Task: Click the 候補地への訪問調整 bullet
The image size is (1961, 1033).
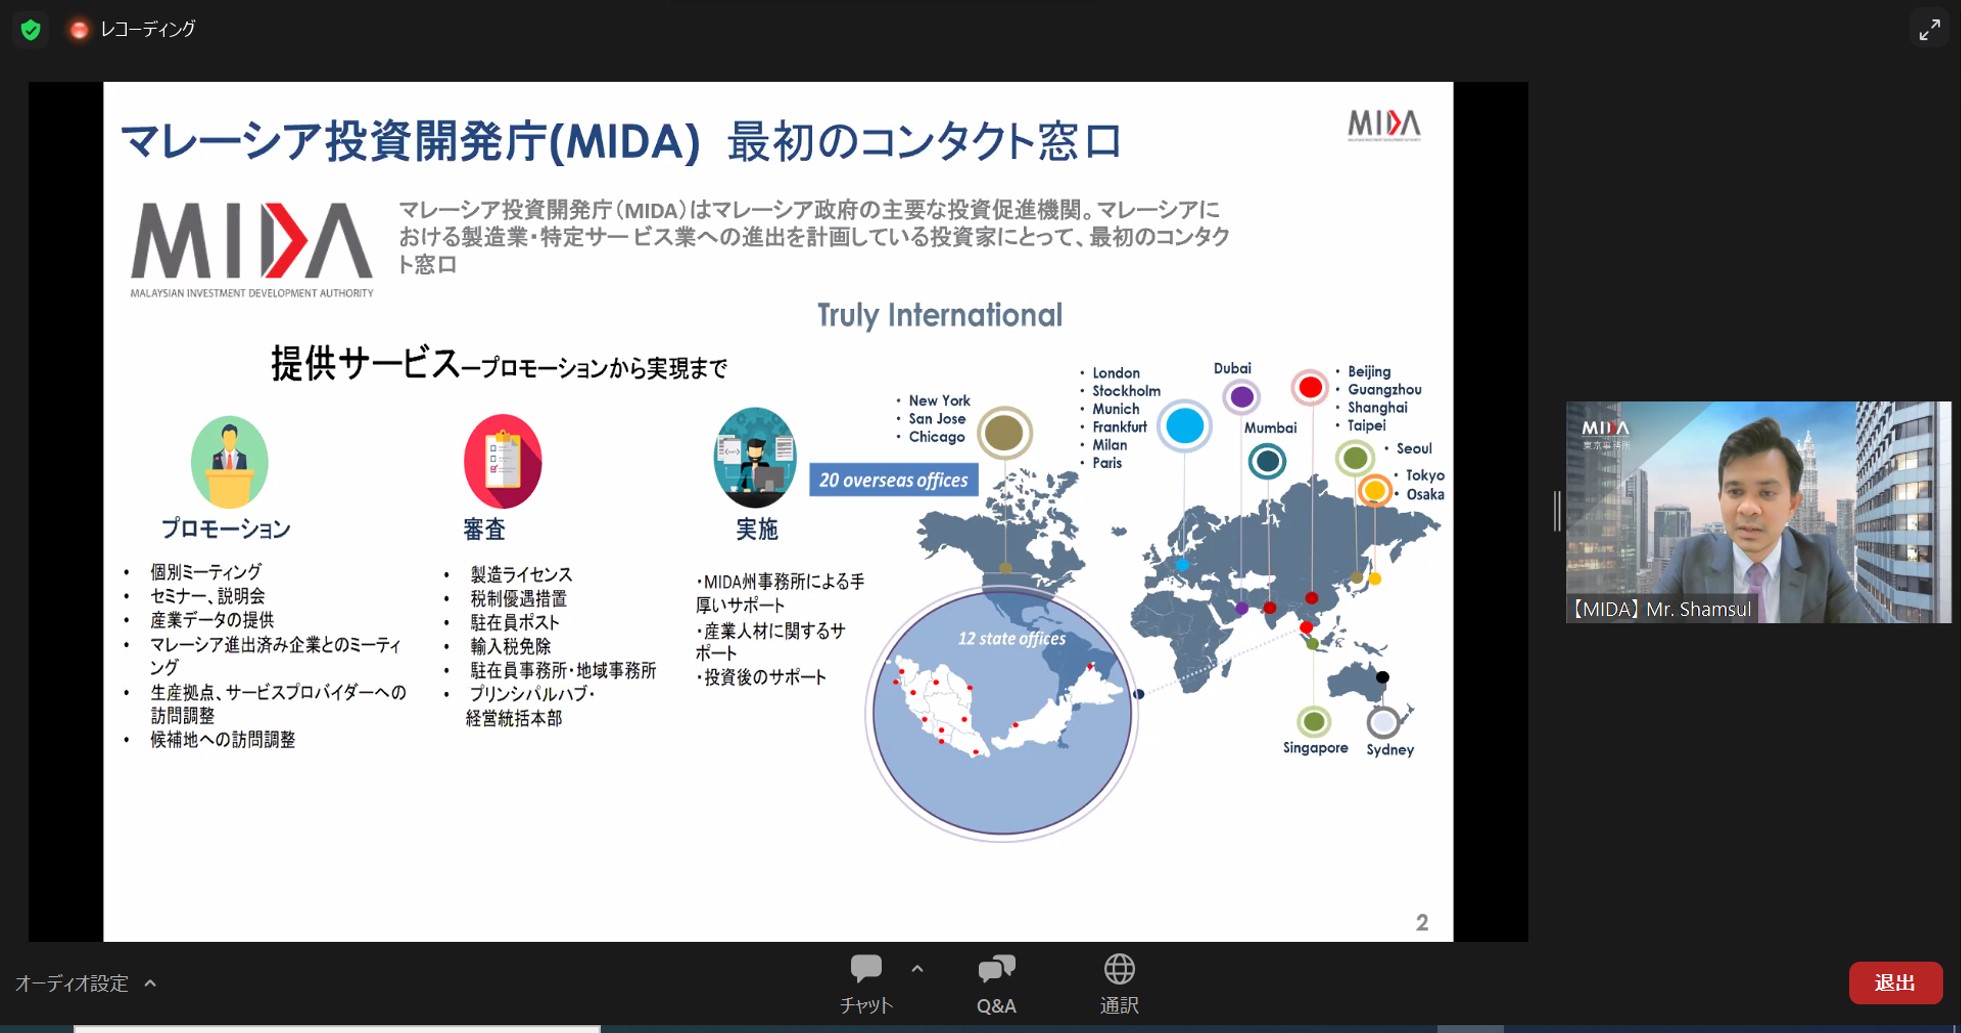Action: point(223,740)
